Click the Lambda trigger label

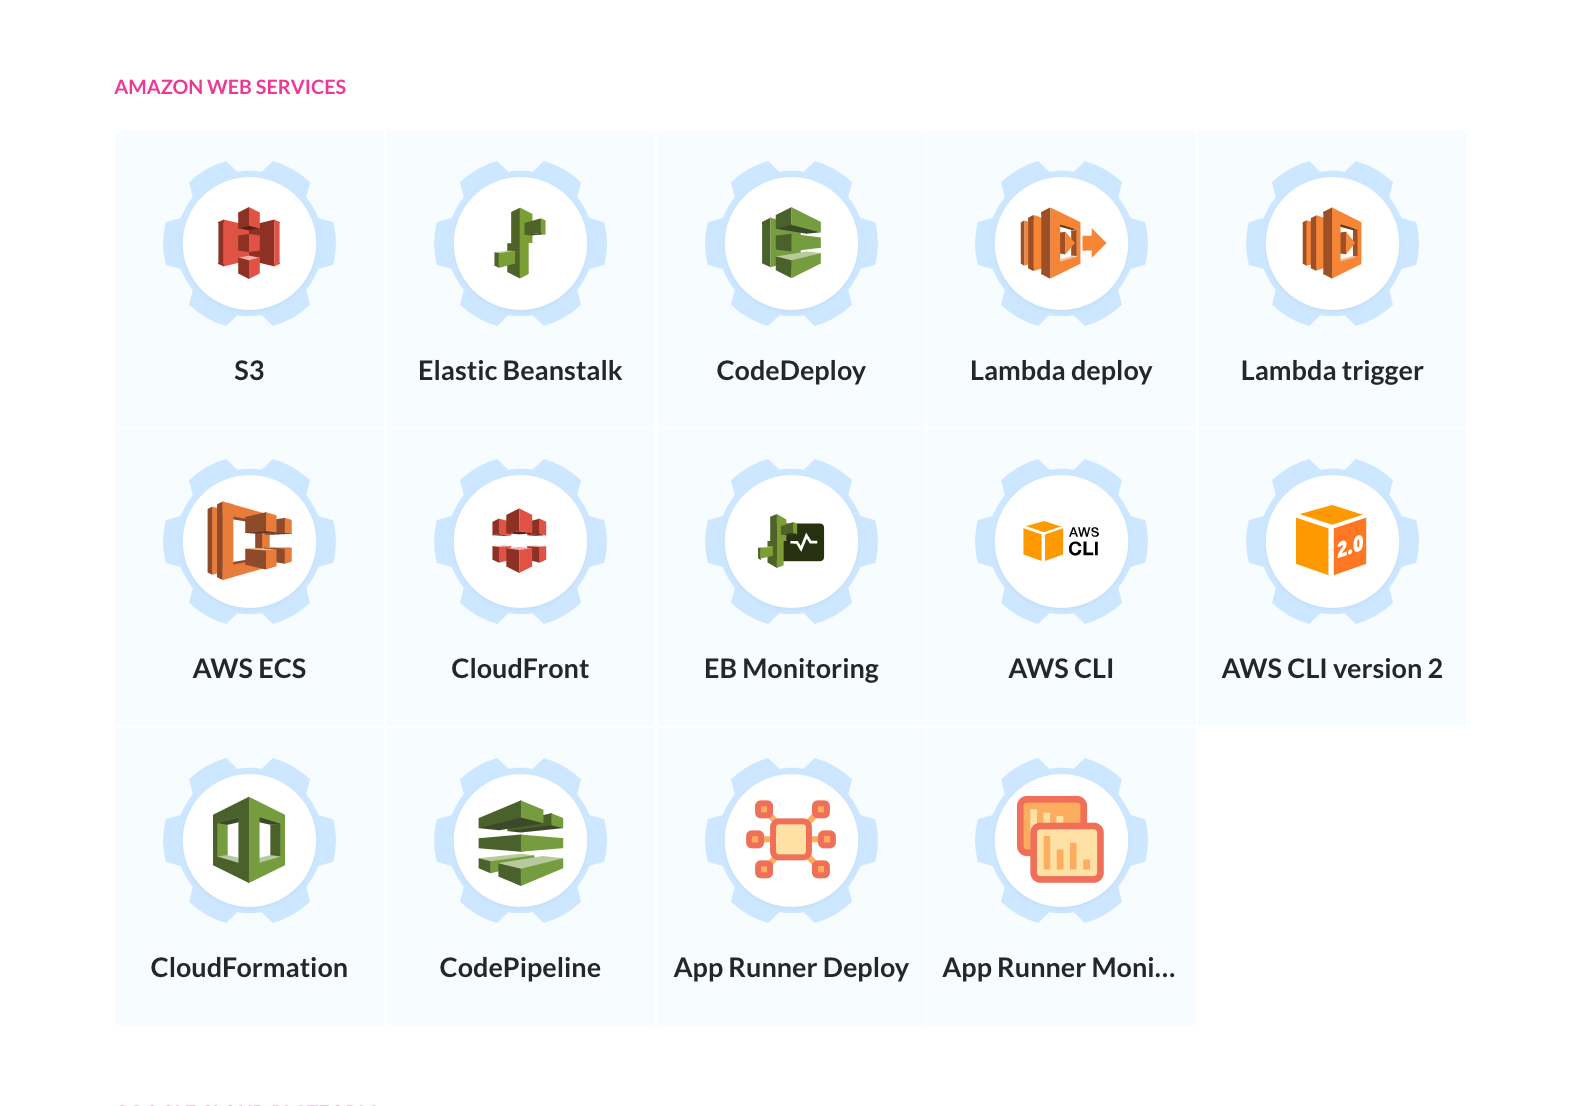point(1332,371)
